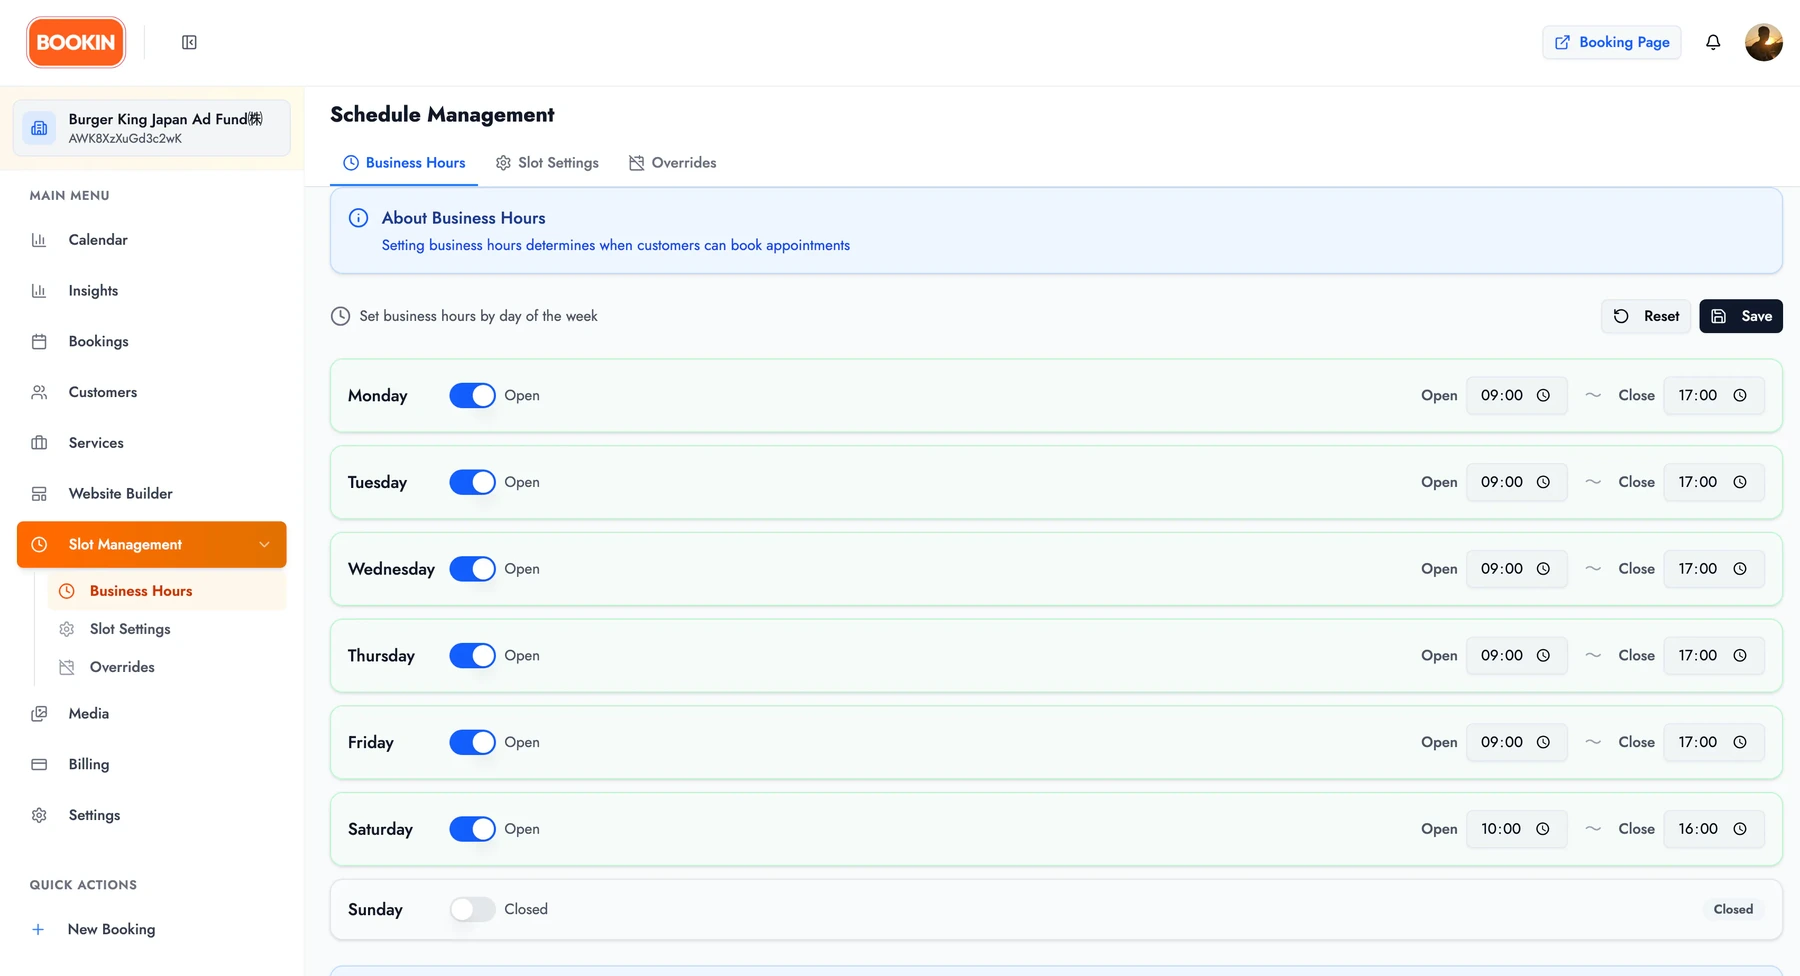Open the Booking Page link
Image resolution: width=1800 pixels, height=976 pixels.
1612,42
